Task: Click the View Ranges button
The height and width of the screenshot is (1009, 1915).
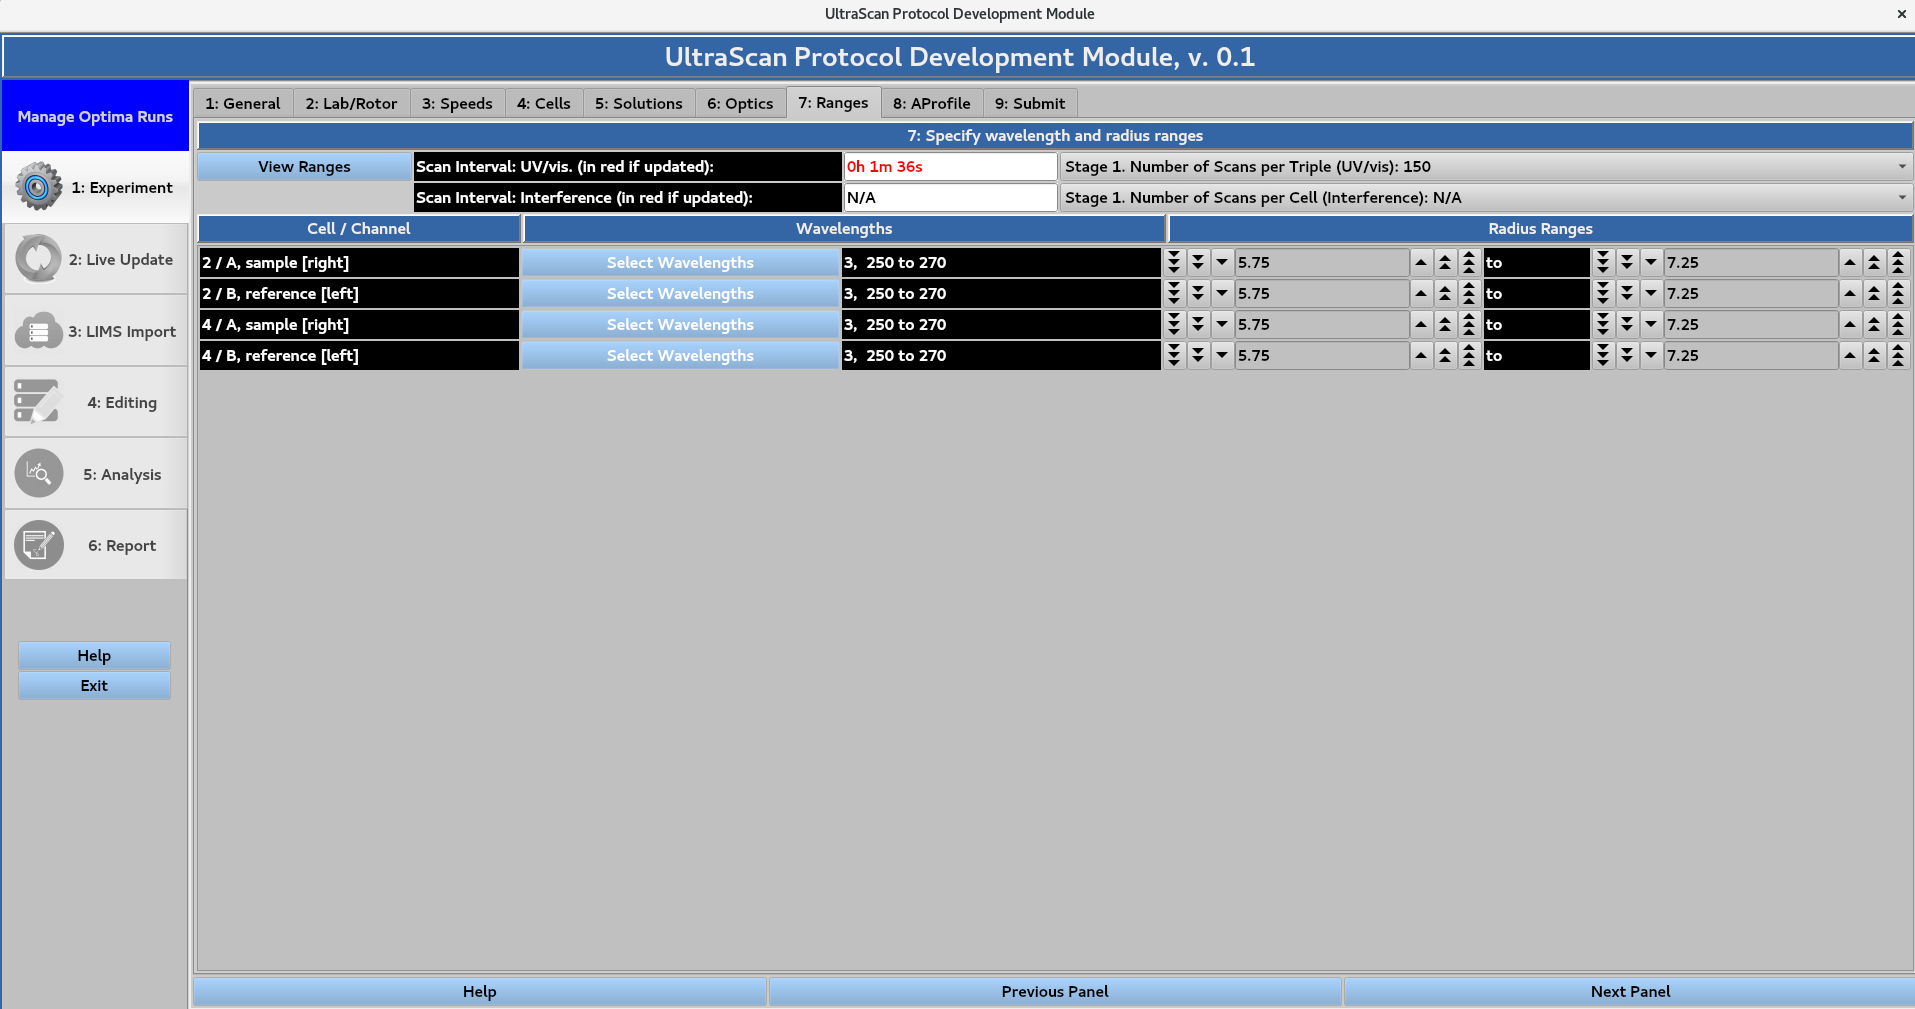Action: coord(303,166)
